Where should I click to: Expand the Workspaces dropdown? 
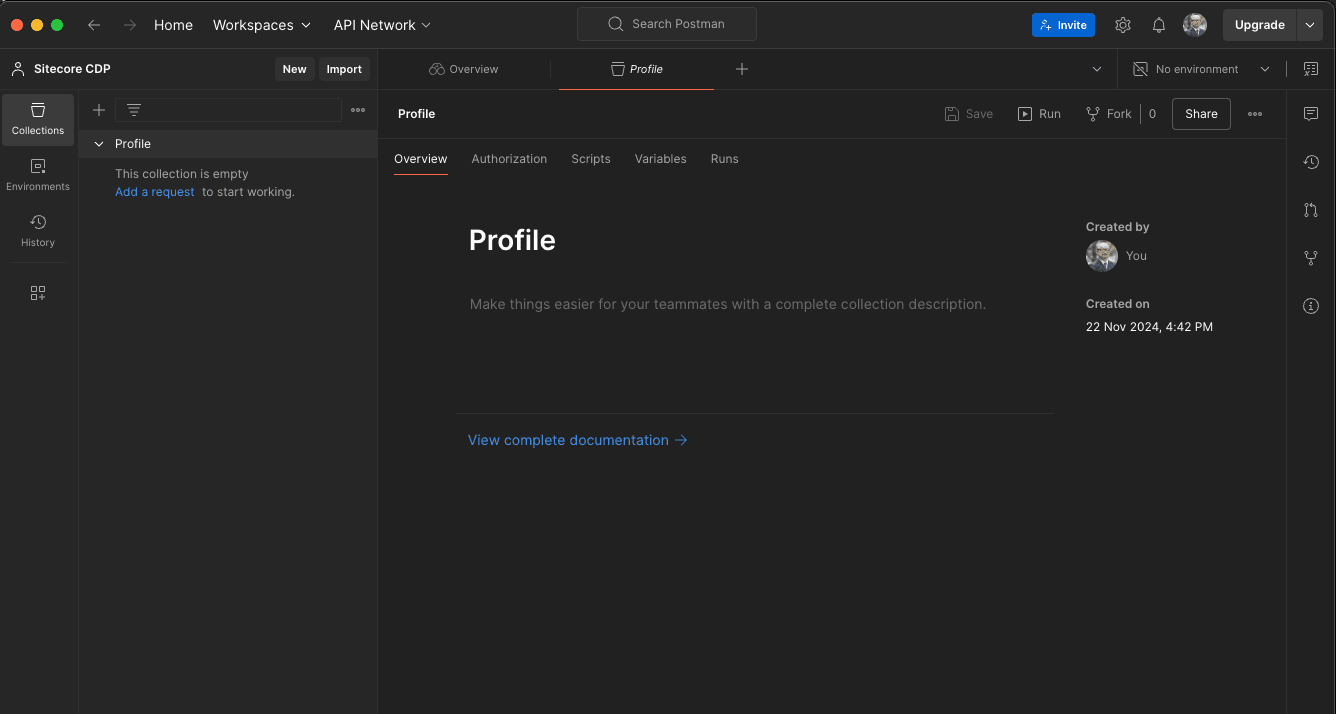(261, 25)
